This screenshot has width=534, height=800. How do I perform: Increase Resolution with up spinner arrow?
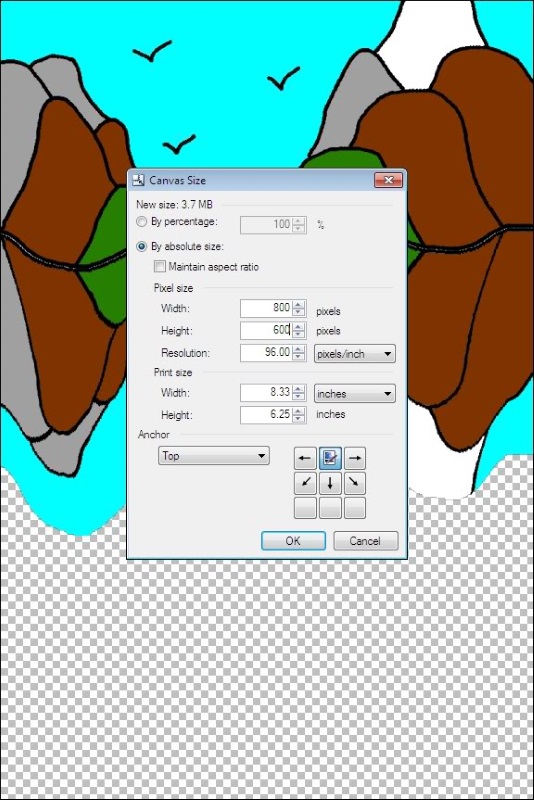[x=299, y=349]
